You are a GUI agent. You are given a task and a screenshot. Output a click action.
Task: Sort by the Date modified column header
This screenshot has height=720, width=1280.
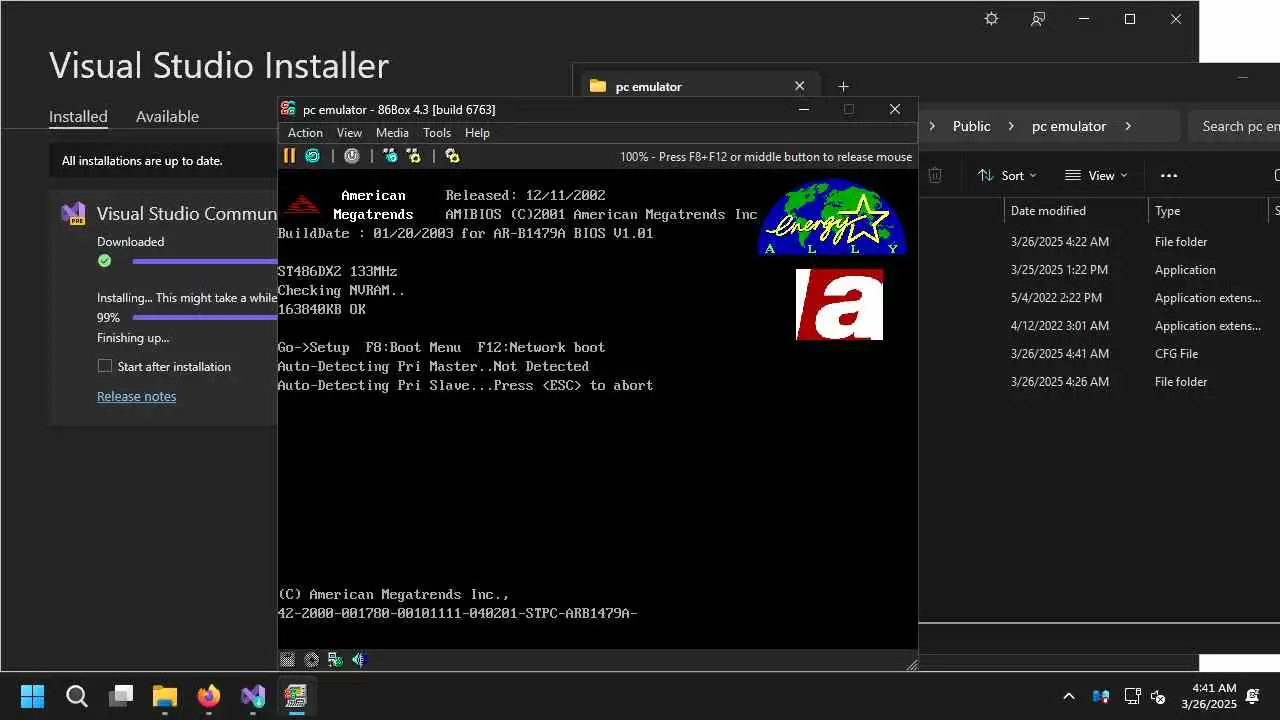pos(1076,211)
